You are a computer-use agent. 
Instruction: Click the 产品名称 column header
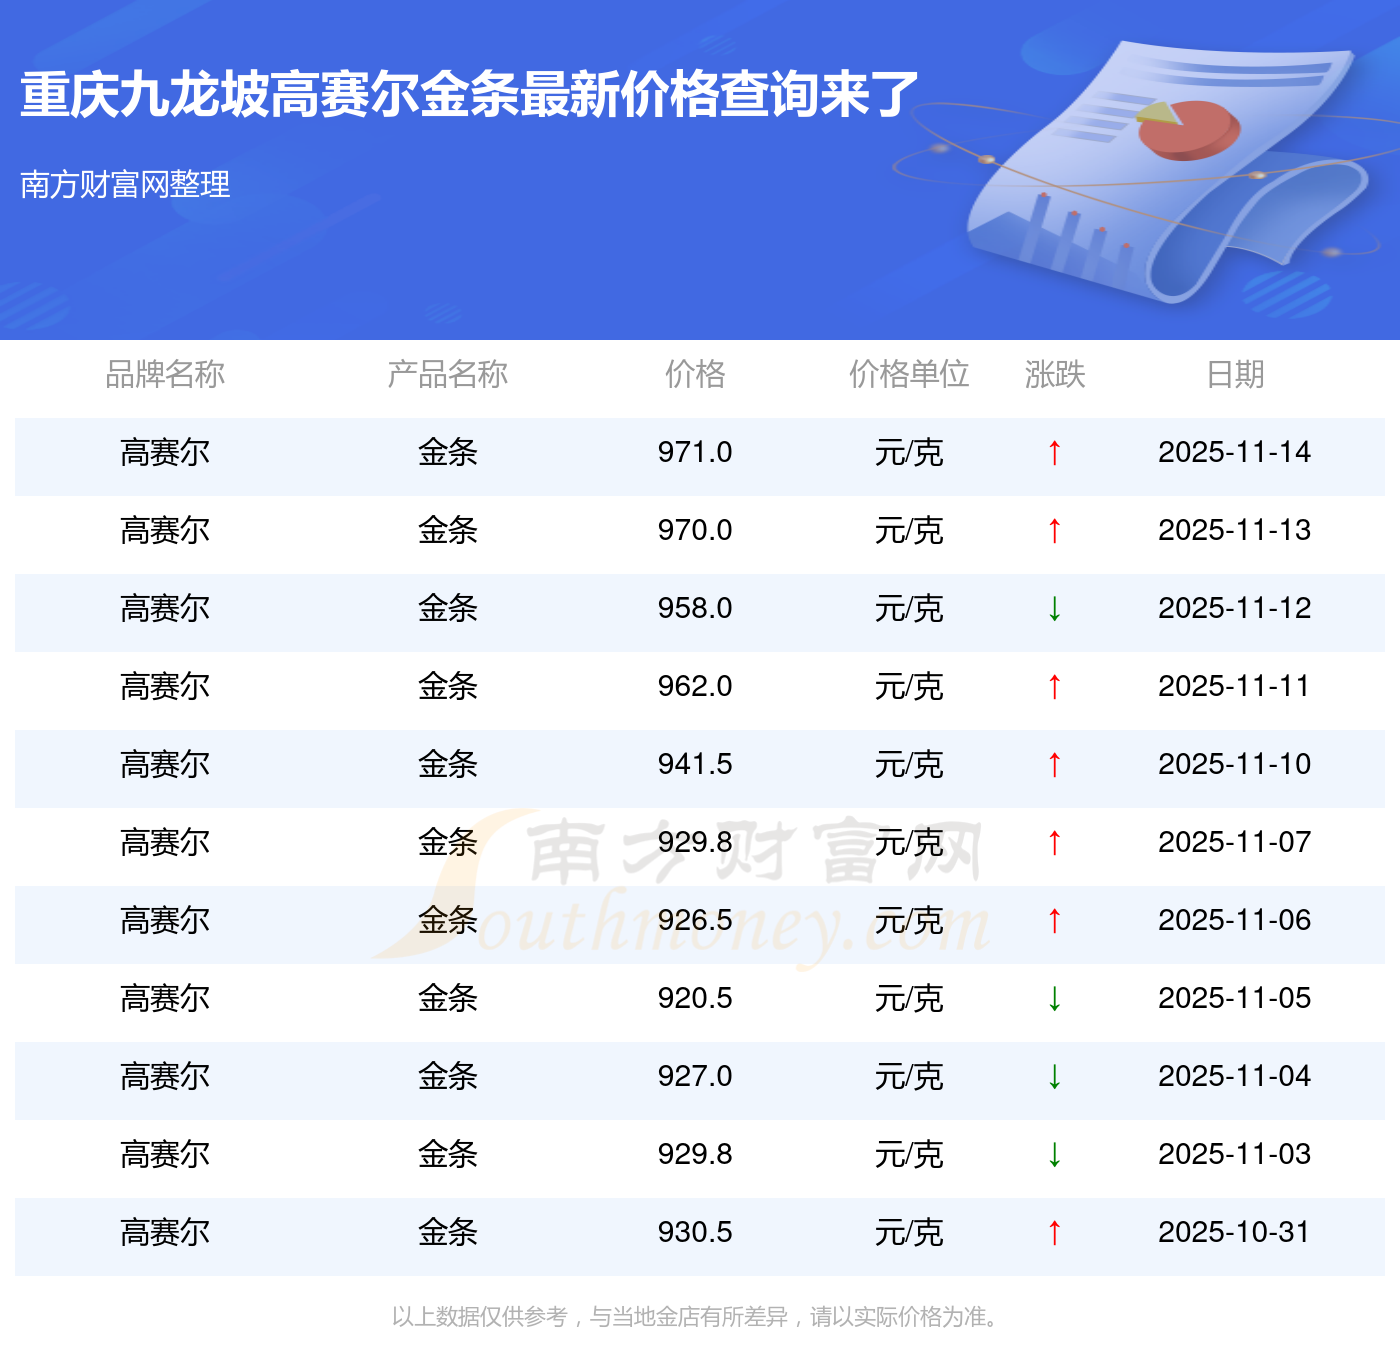tap(447, 374)
